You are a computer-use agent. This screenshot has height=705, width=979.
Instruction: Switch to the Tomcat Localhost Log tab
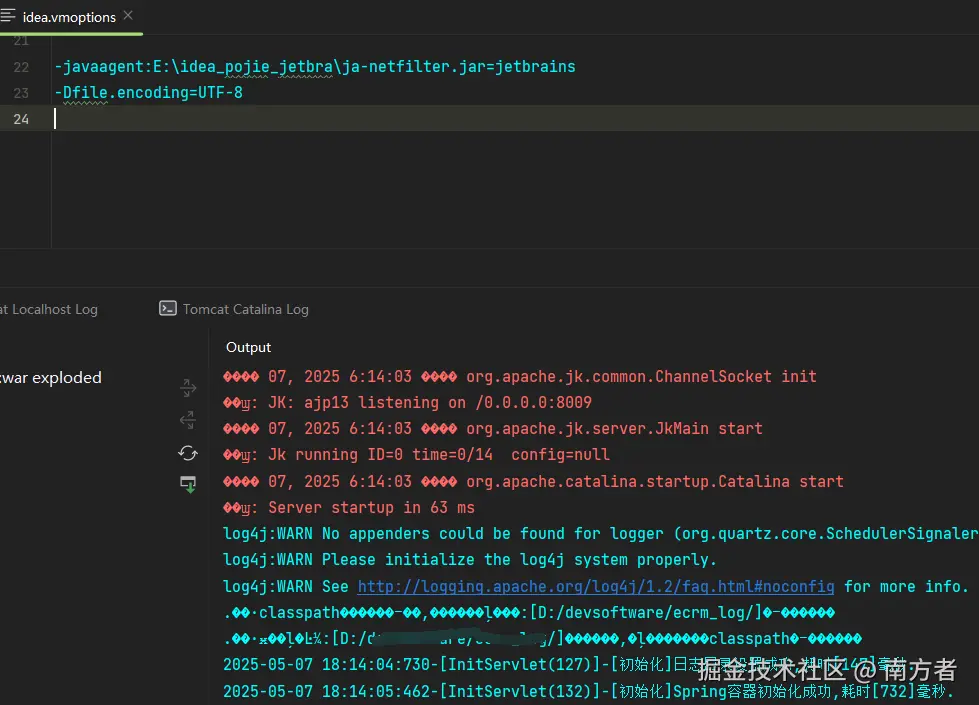tap(49, 309)
